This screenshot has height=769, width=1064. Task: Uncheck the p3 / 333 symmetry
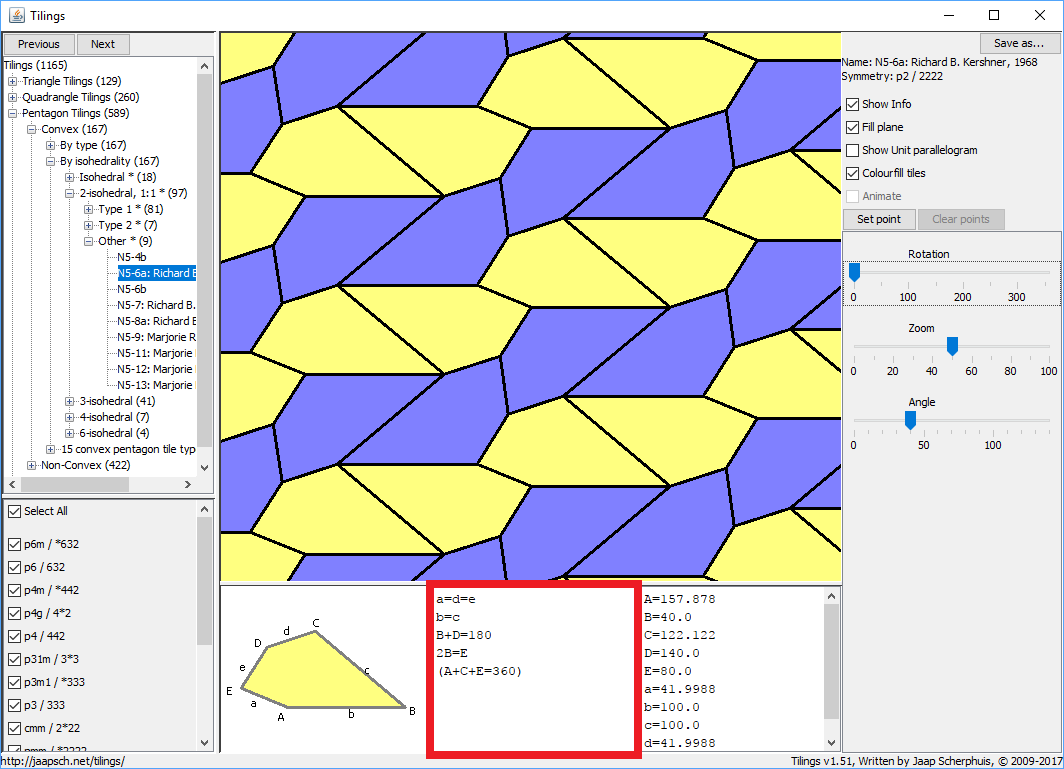pyautogui.click(x=14, y=706)
